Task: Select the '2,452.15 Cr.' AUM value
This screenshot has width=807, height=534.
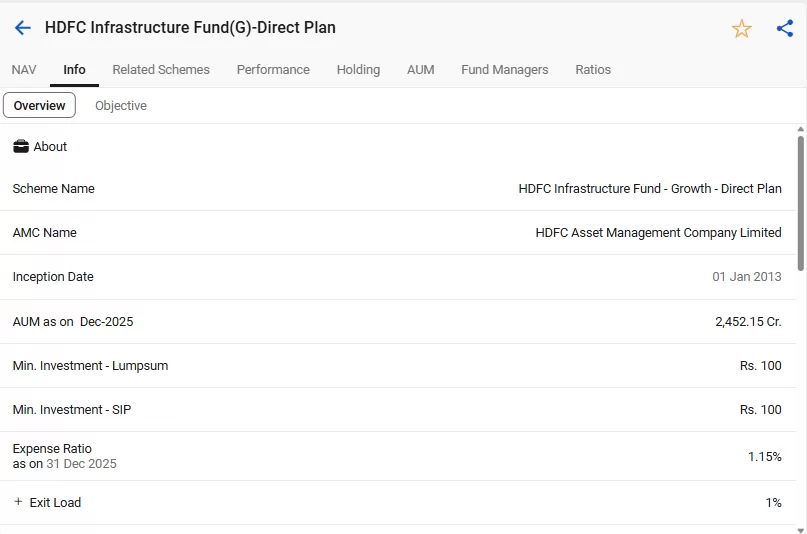Action: pos(748,322)
